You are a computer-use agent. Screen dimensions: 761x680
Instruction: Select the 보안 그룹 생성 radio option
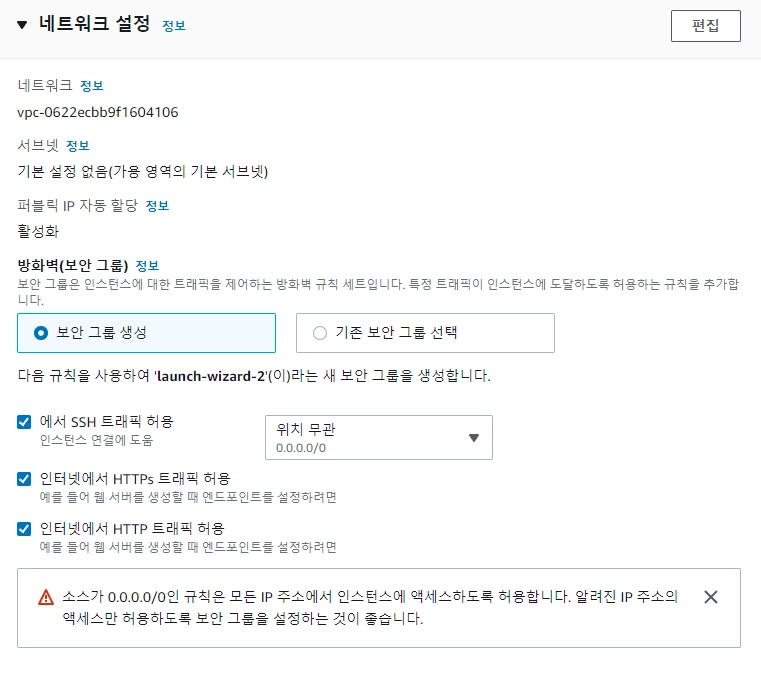pos(41,333)
